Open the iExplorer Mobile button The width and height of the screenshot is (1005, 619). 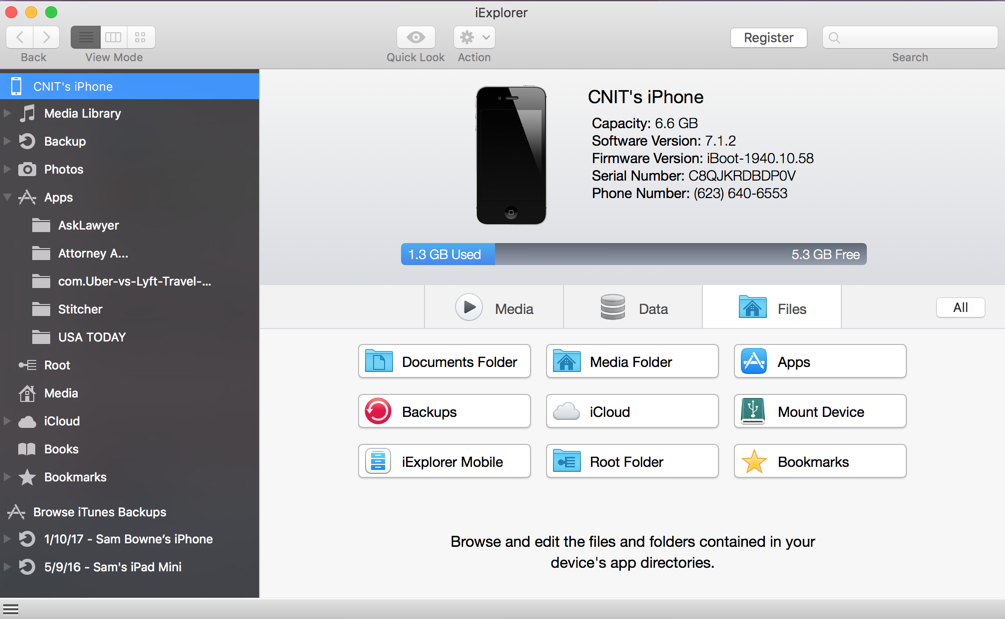click(x=444, y=461)
